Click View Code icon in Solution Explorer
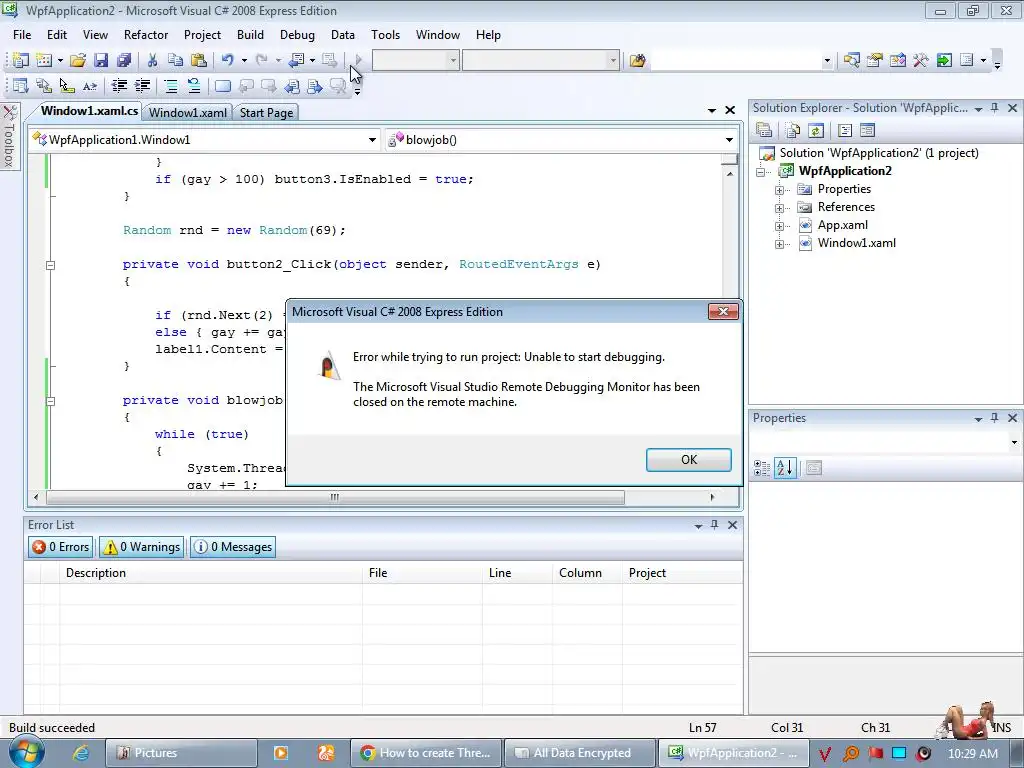This screenshot has height=768, width=1024. tap(844, 131)
